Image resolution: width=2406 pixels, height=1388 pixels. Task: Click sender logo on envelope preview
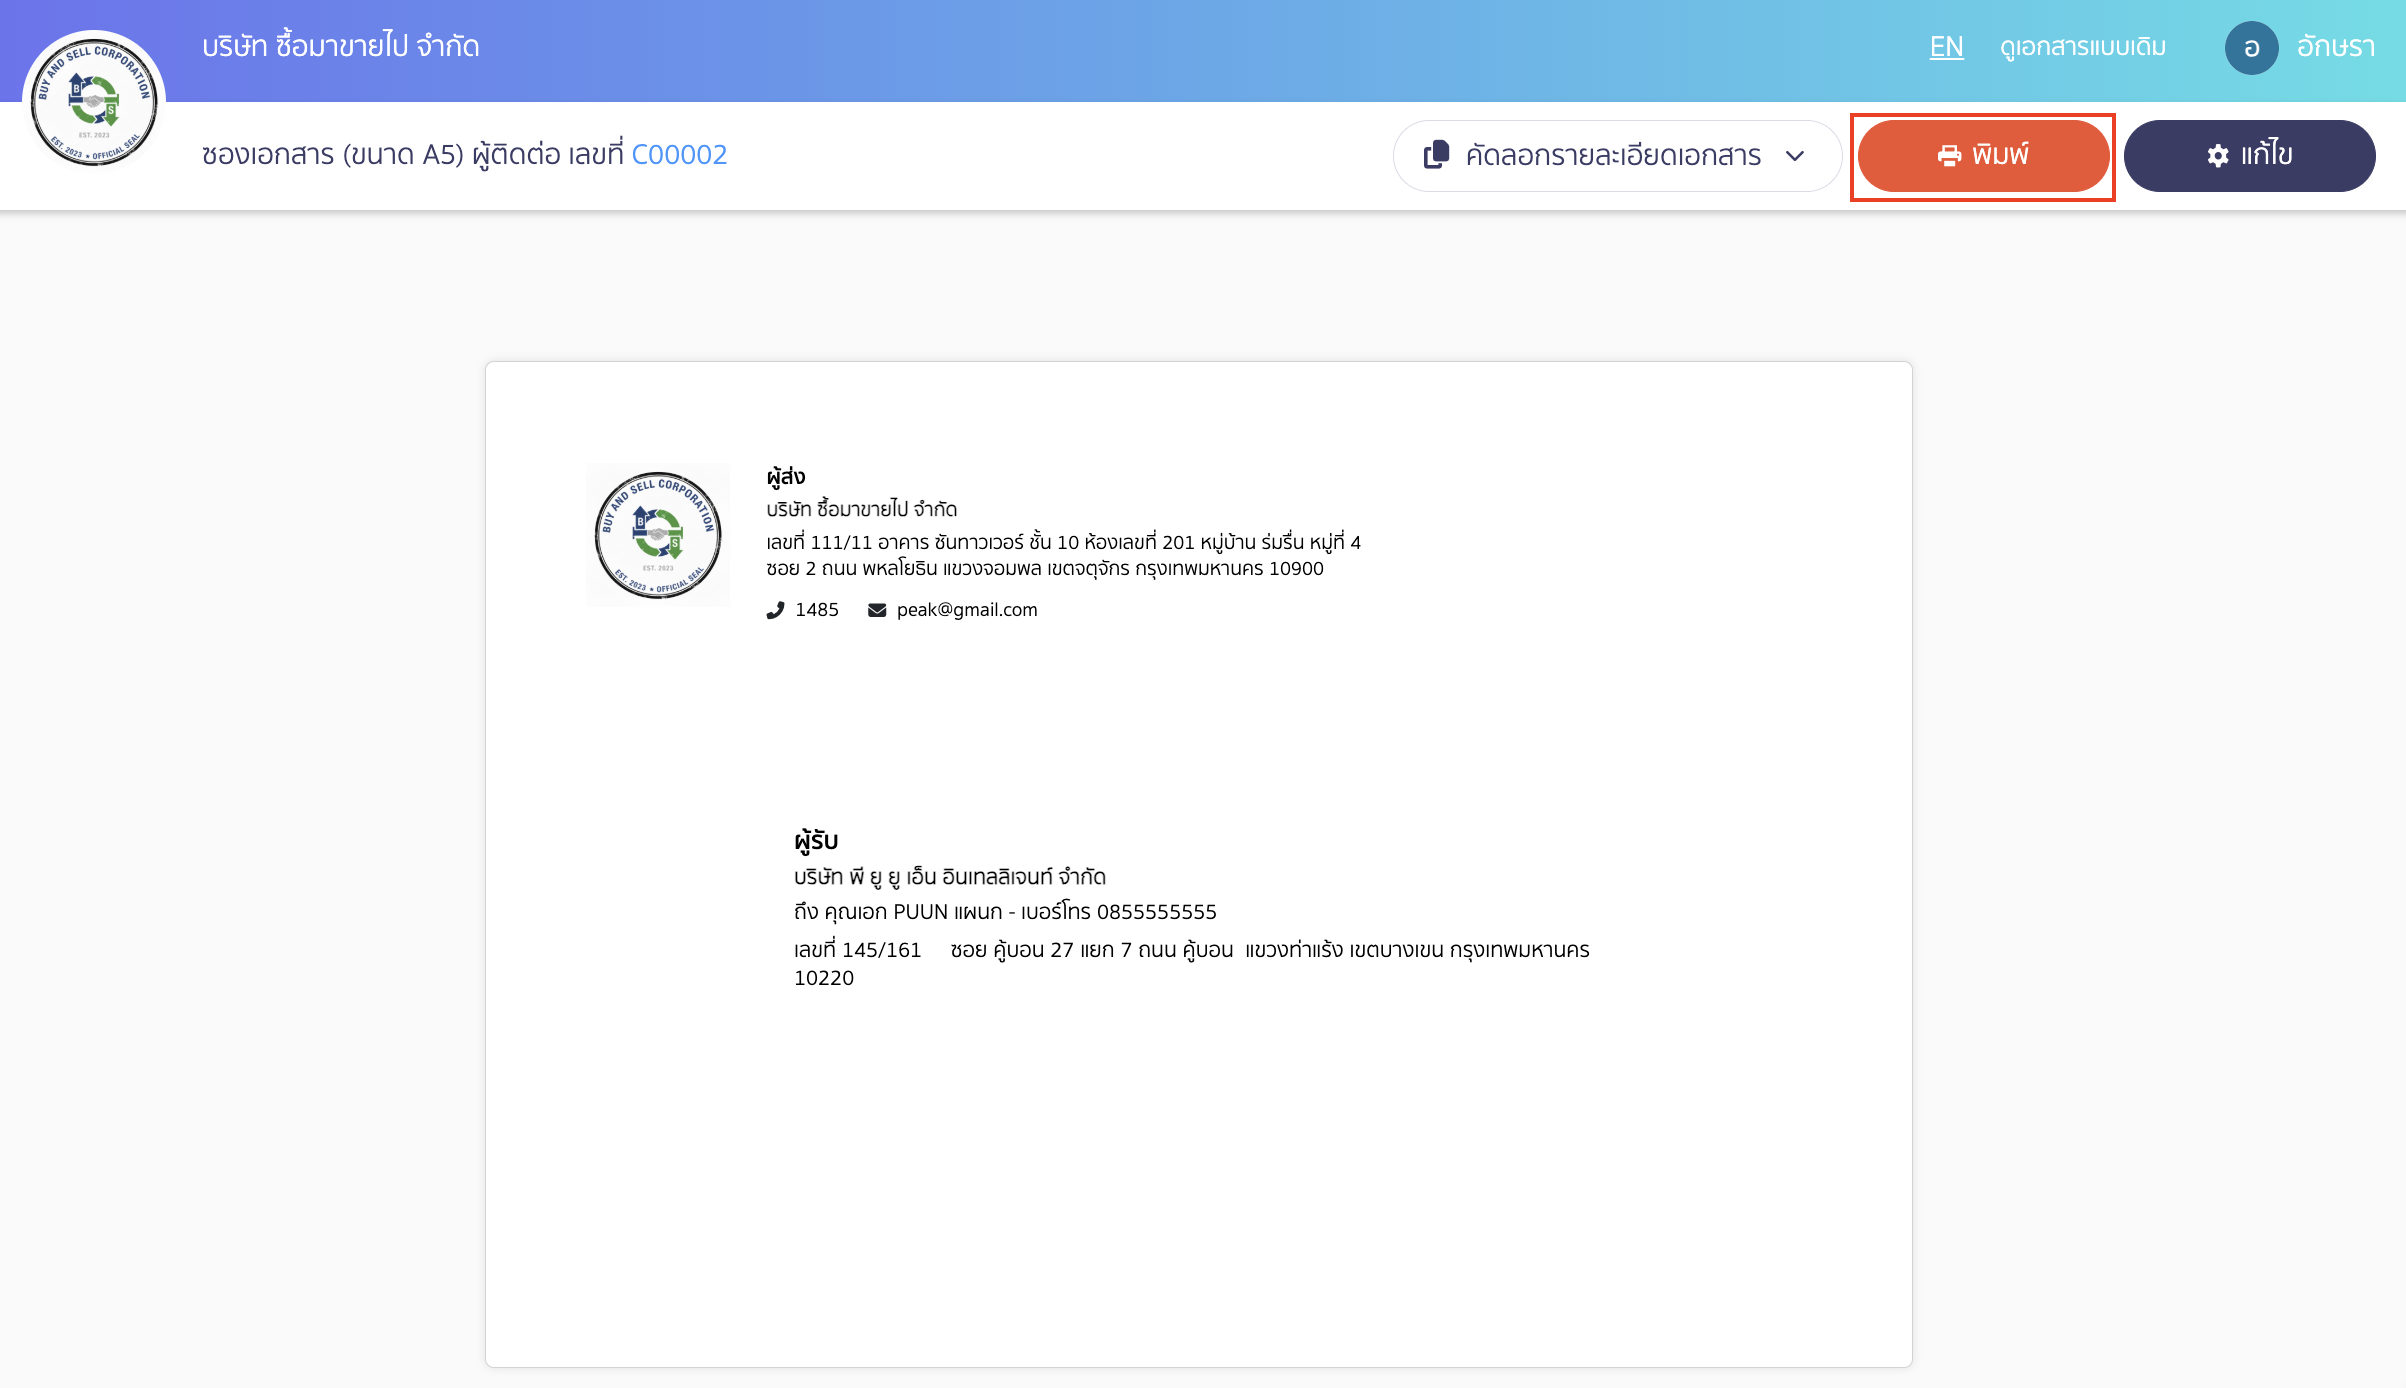tap(658, 535)
